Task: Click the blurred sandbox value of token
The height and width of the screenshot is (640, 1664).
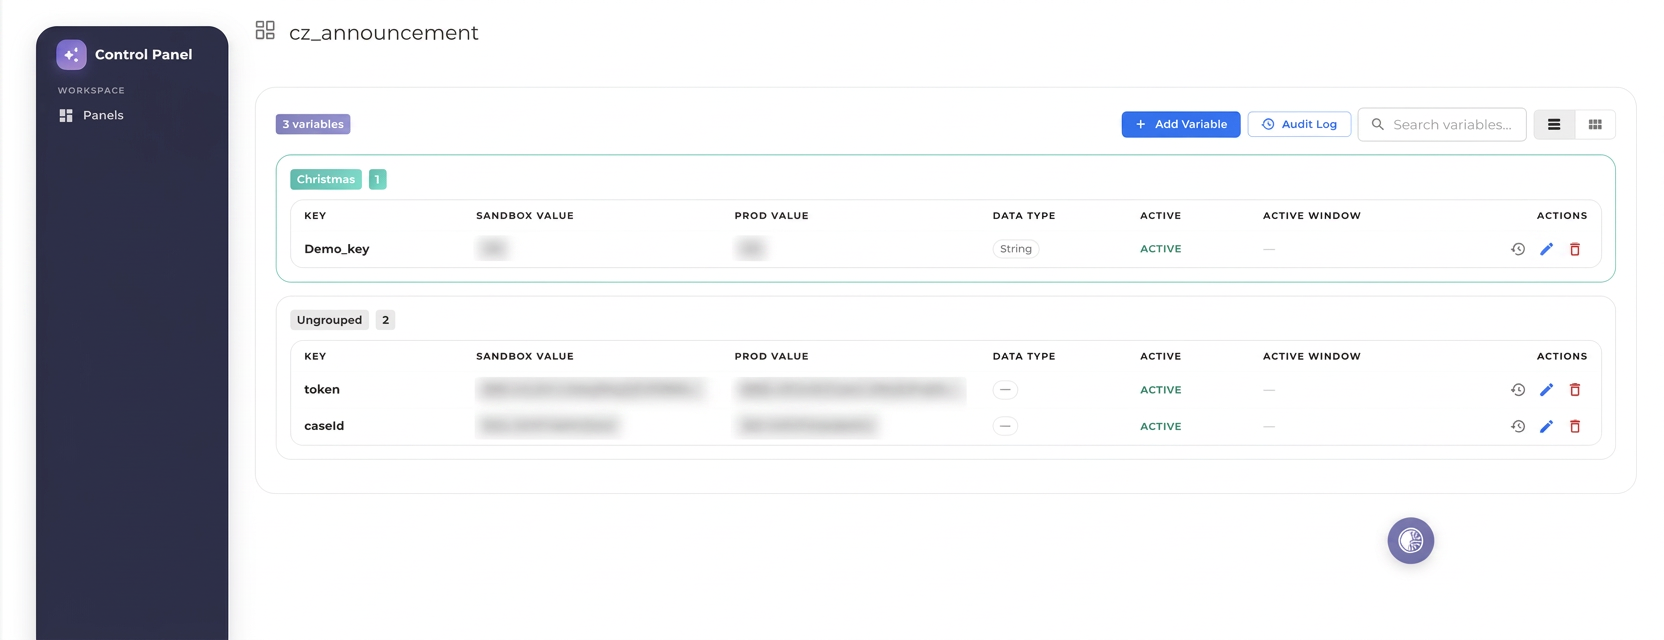Action: [x=591, y=390]
